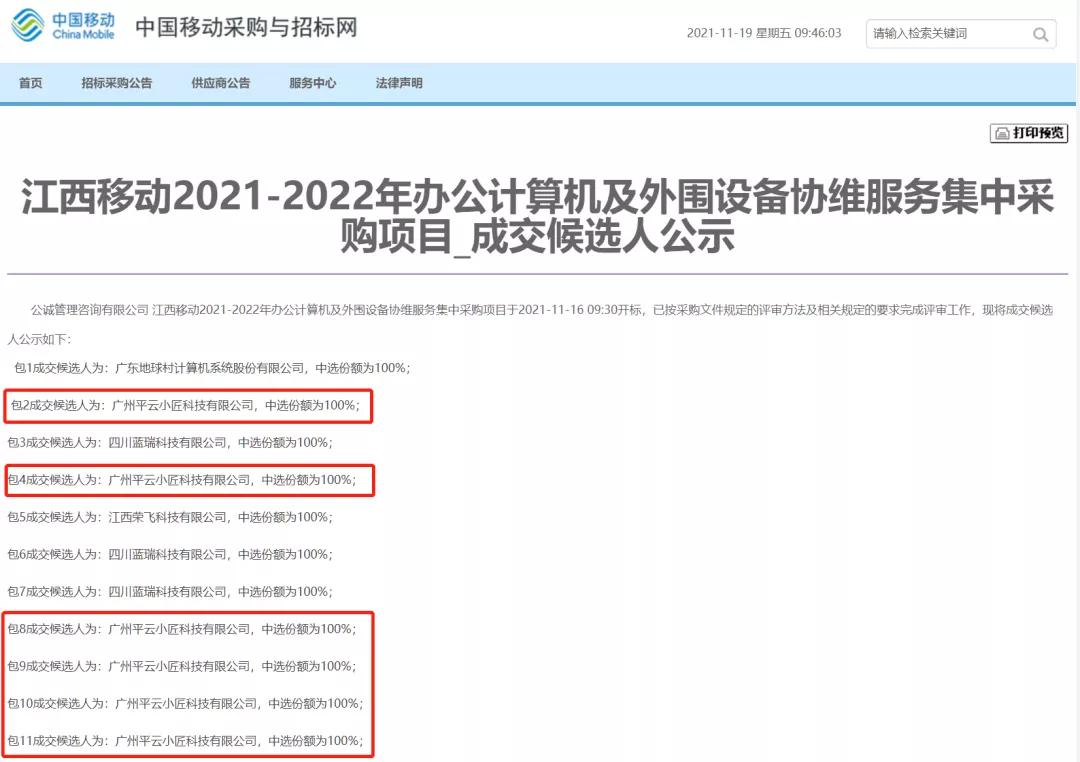
Task: Open the 供应商公告 menu item
Action: pos(220,83)
